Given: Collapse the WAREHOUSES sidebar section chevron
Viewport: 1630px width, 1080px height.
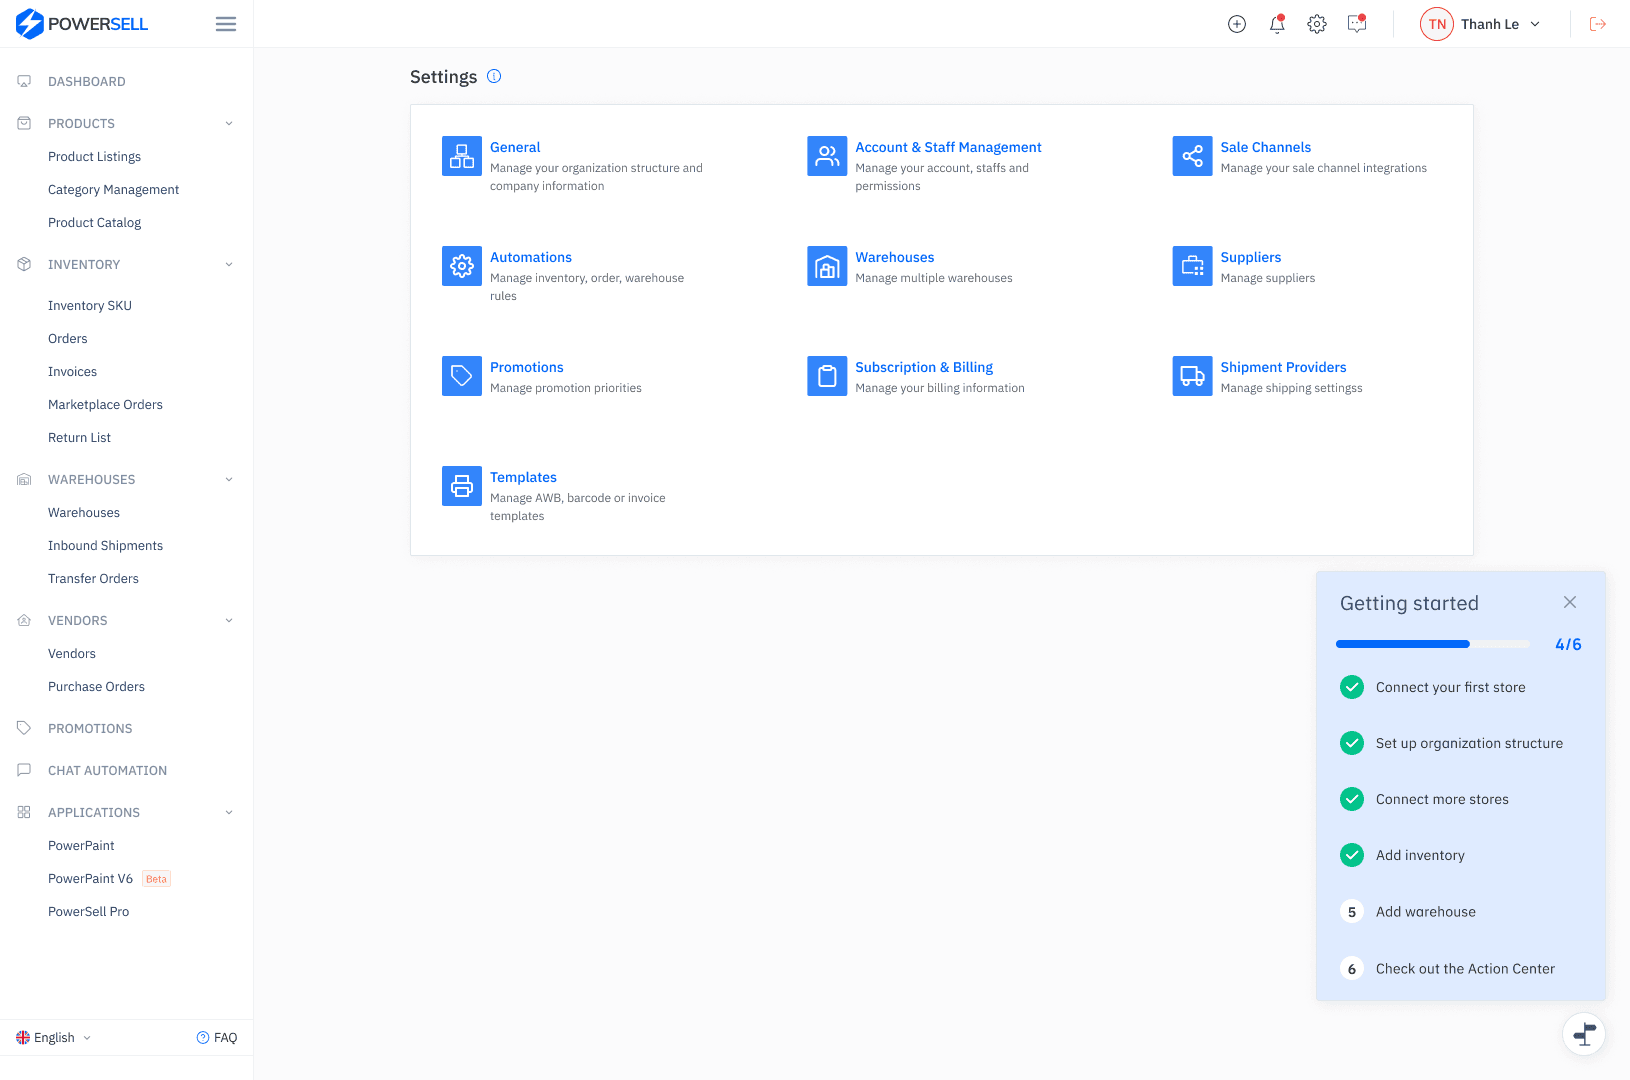Looking at the screenshot, I should 229,479.
